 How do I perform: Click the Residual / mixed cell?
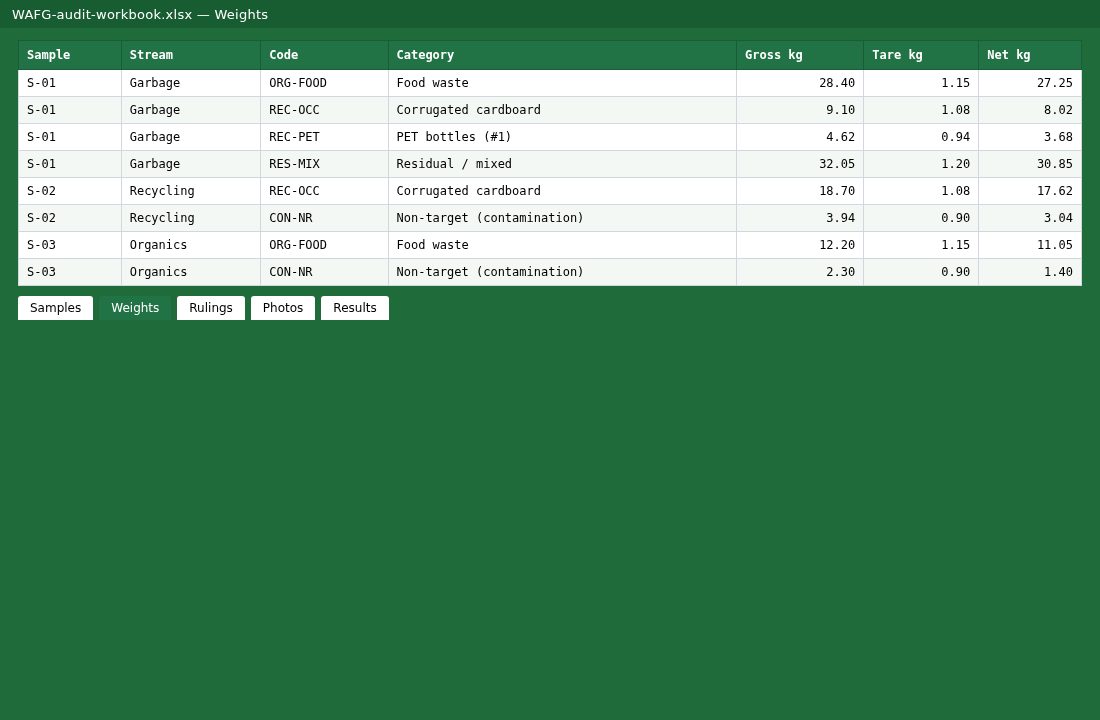[562, 164]
